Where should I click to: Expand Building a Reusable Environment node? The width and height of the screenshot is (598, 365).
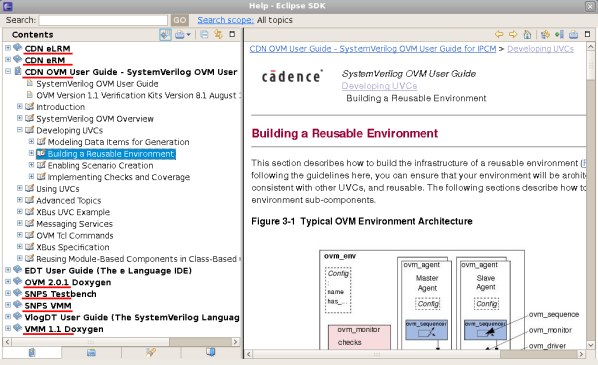point(31,153)
